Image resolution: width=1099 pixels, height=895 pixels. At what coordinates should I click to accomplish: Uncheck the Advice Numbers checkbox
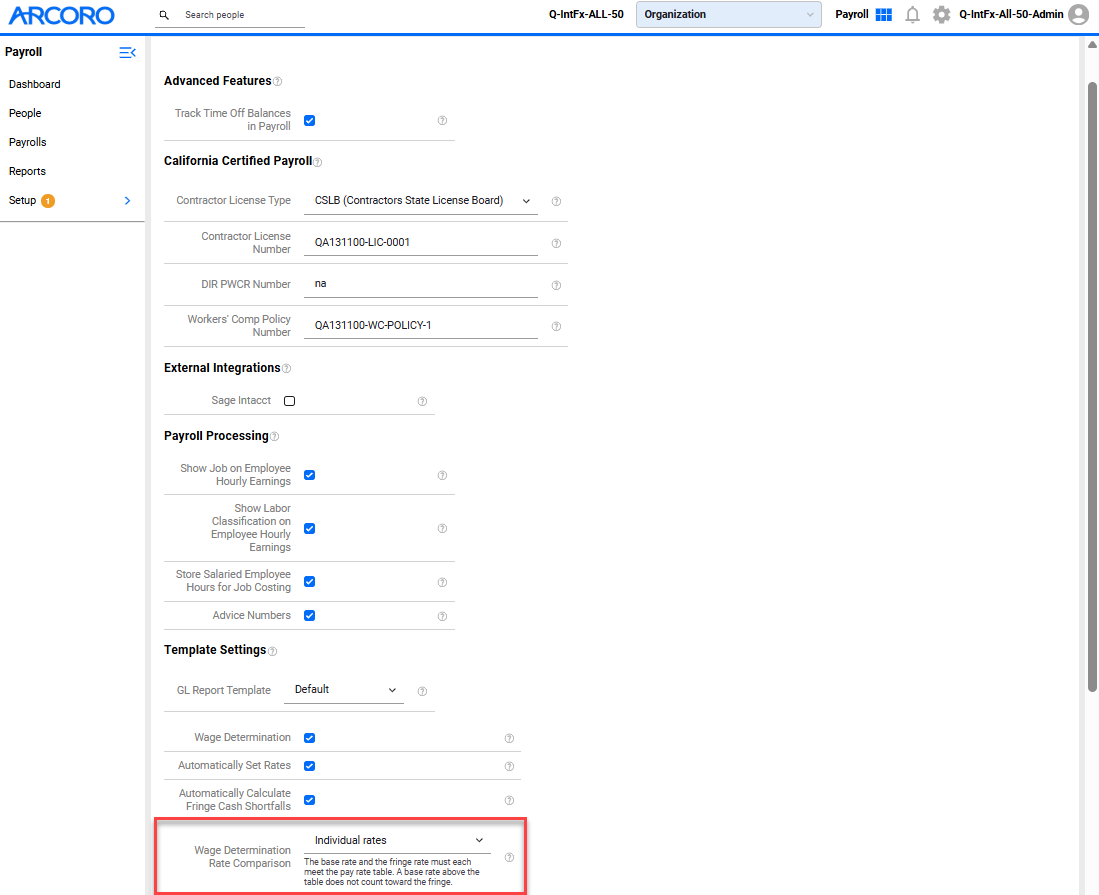point(309,615)
